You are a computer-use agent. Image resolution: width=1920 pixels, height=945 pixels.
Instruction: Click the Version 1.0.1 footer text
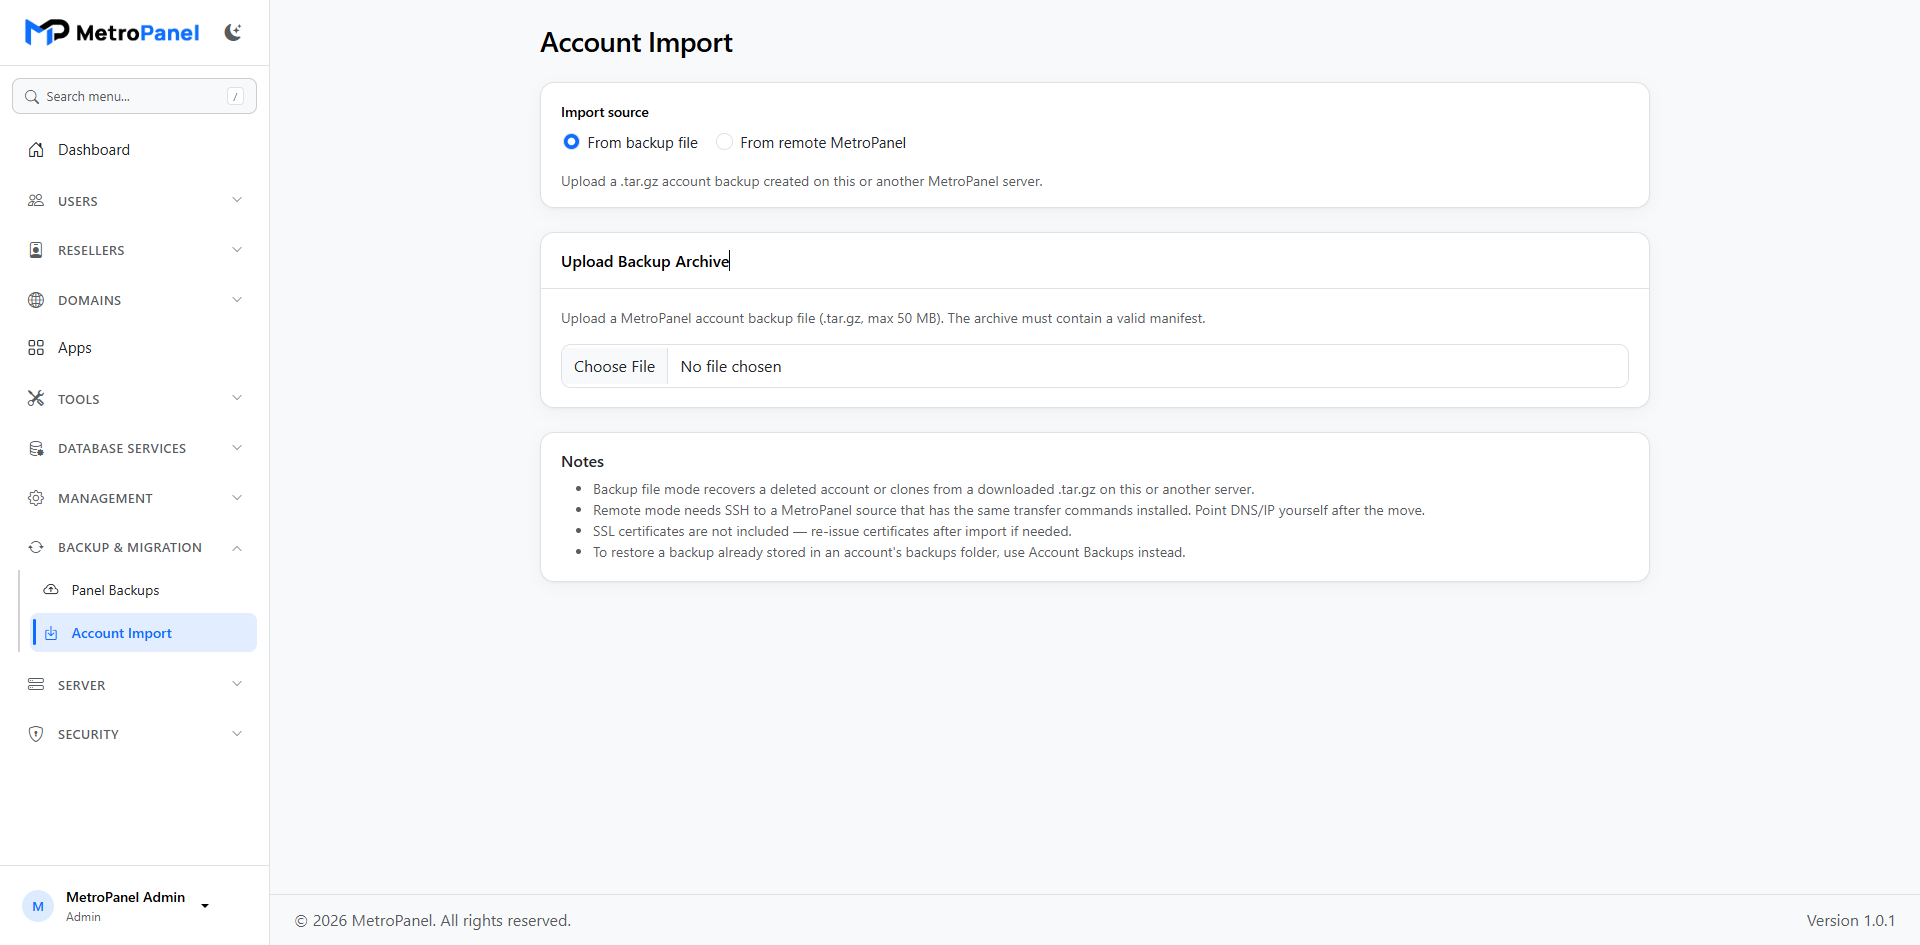click(x=1850, y=921)
